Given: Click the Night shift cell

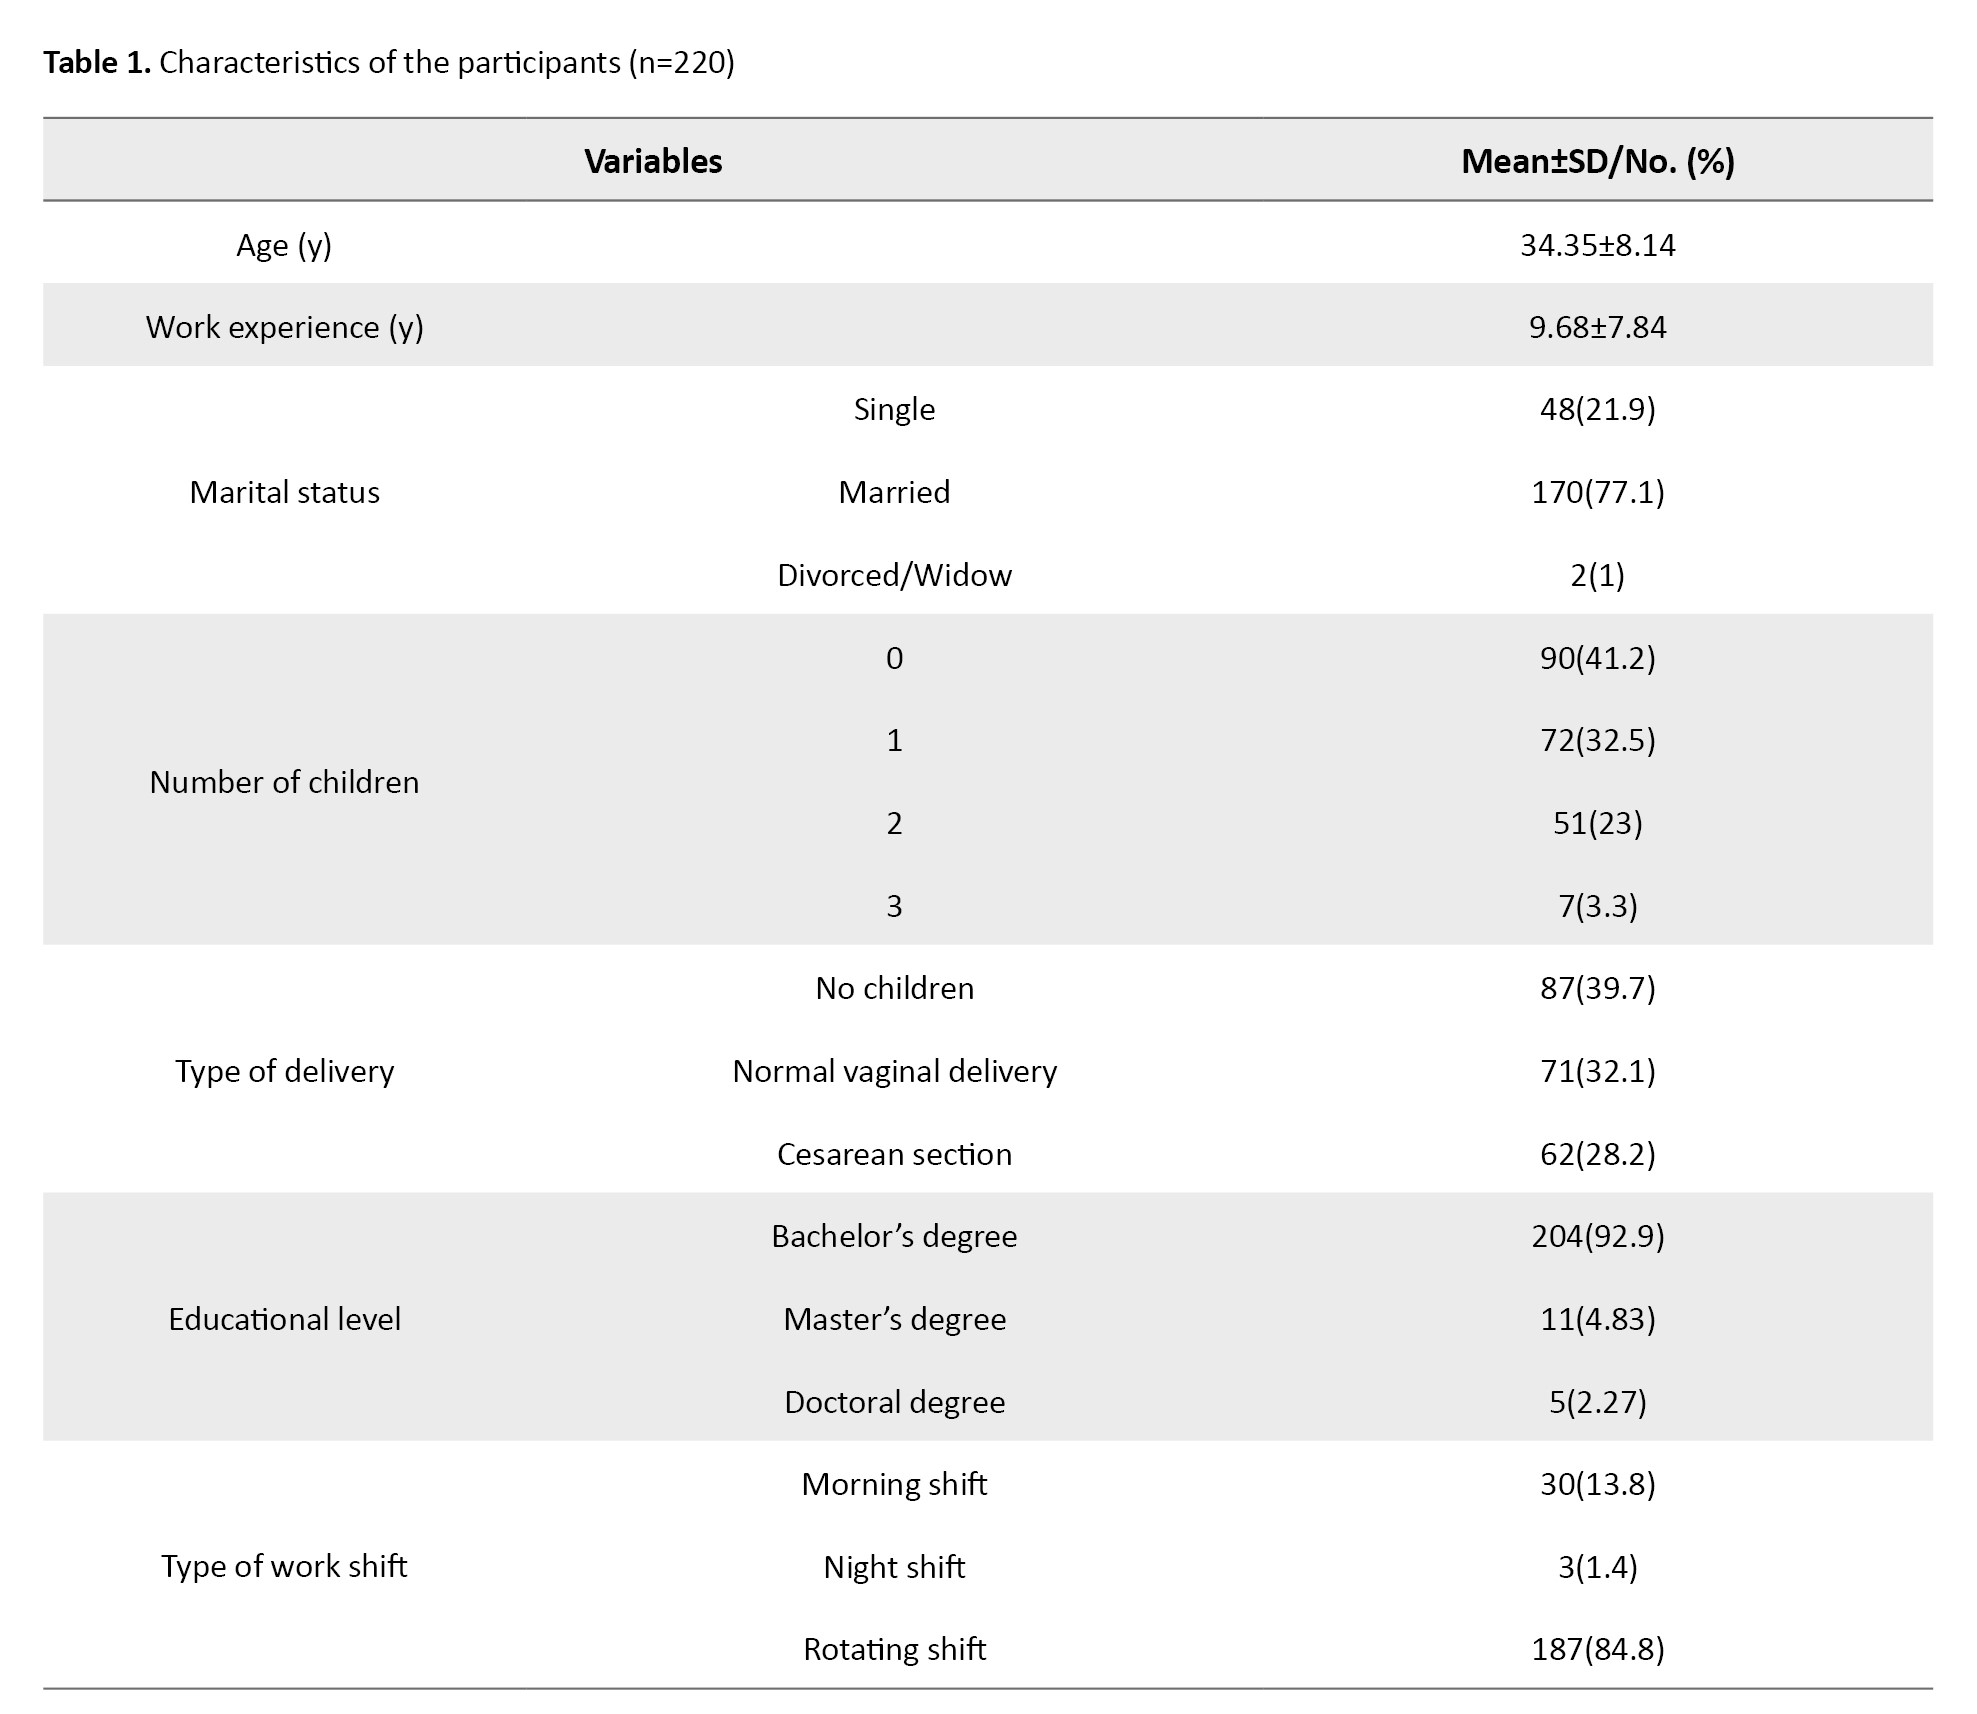Looking at the screenshot, I should click(x=894, y=1566).
